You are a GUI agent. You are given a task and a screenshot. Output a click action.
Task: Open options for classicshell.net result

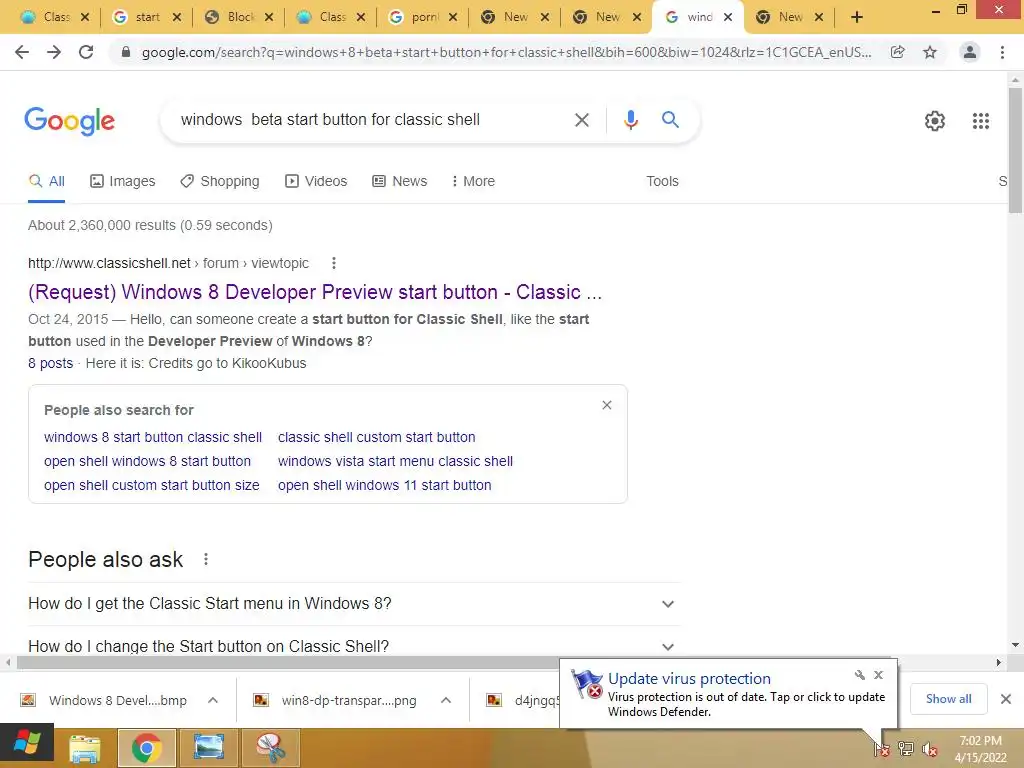334,263
